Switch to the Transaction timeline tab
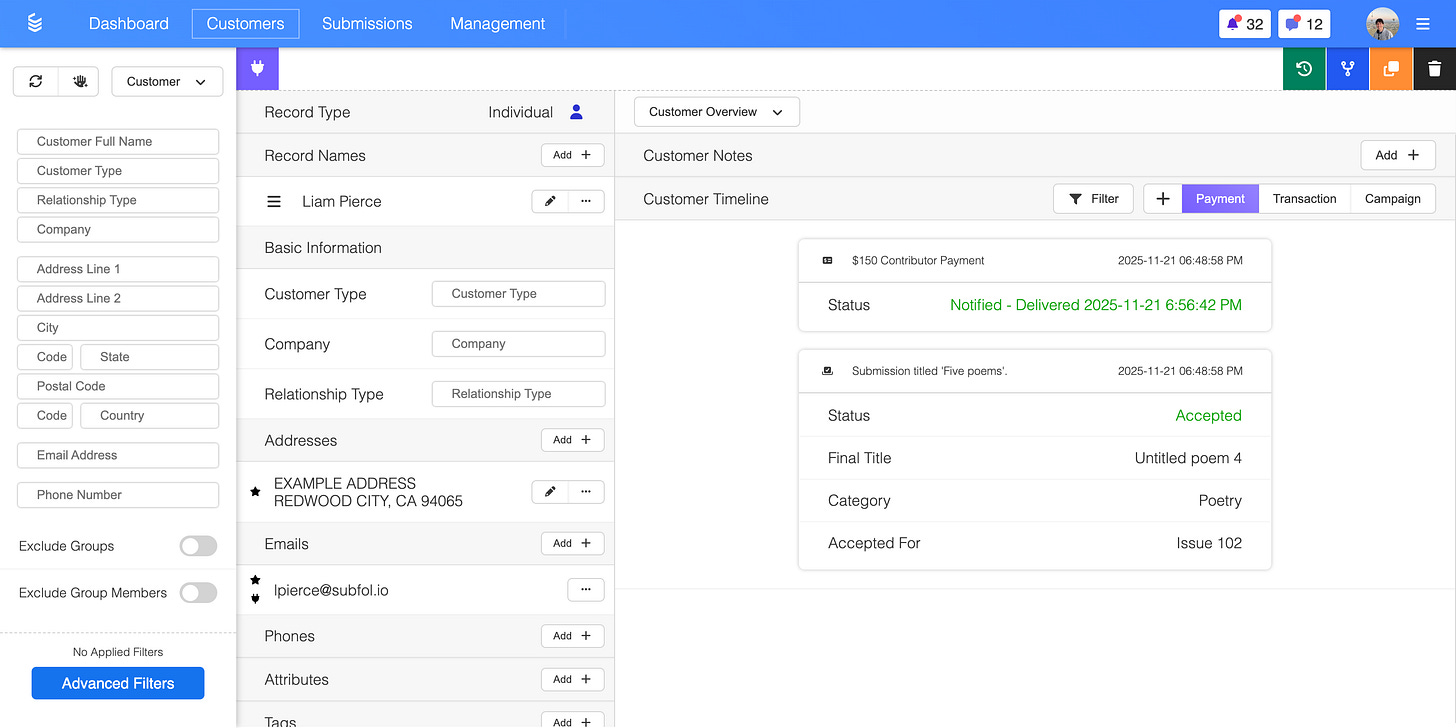The width and height of the screenshot is (1456, 728). coord(1304,199)
